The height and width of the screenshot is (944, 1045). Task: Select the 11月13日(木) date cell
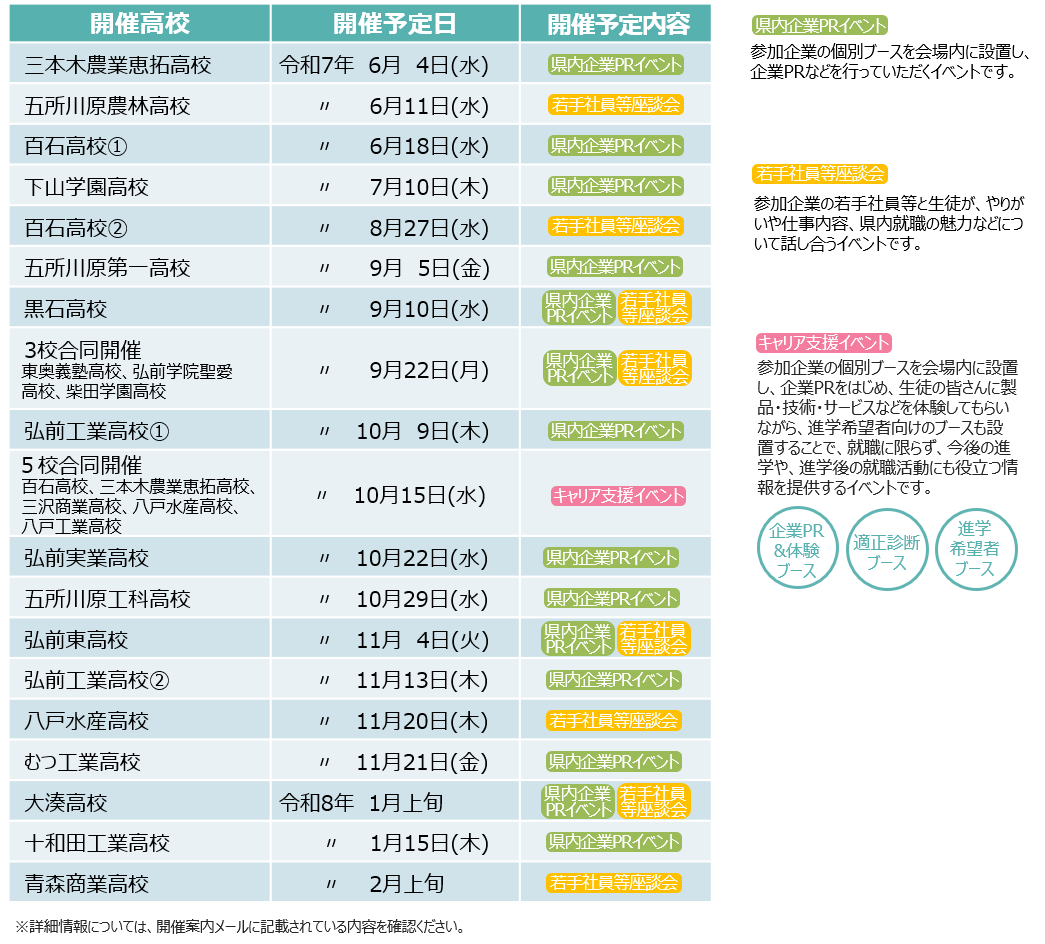coord(395,679)
